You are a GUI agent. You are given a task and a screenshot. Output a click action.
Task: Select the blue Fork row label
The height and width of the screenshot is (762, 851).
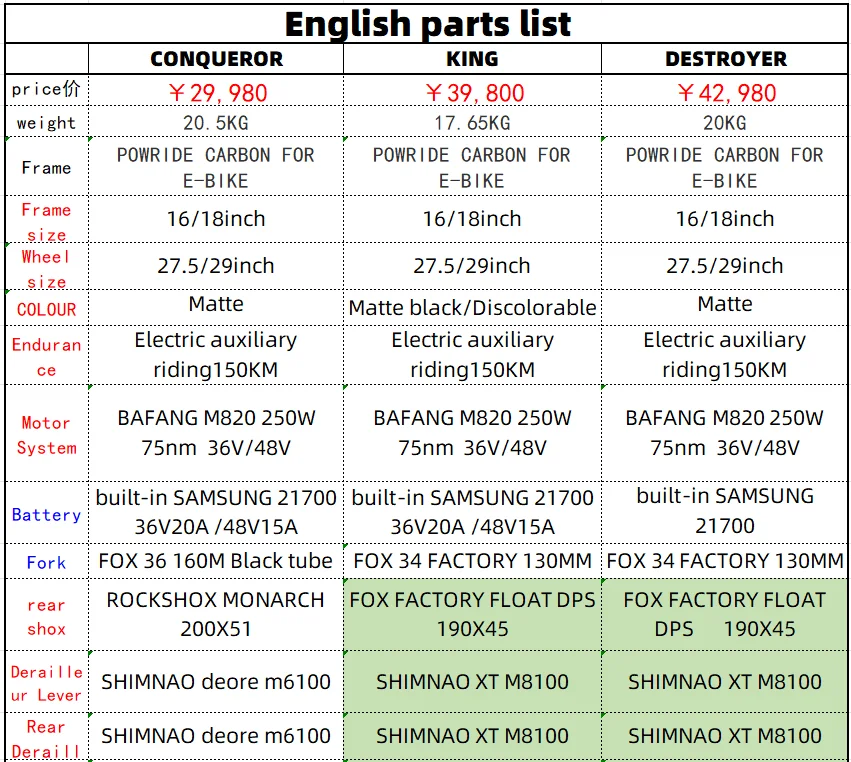tap(47, 562)
